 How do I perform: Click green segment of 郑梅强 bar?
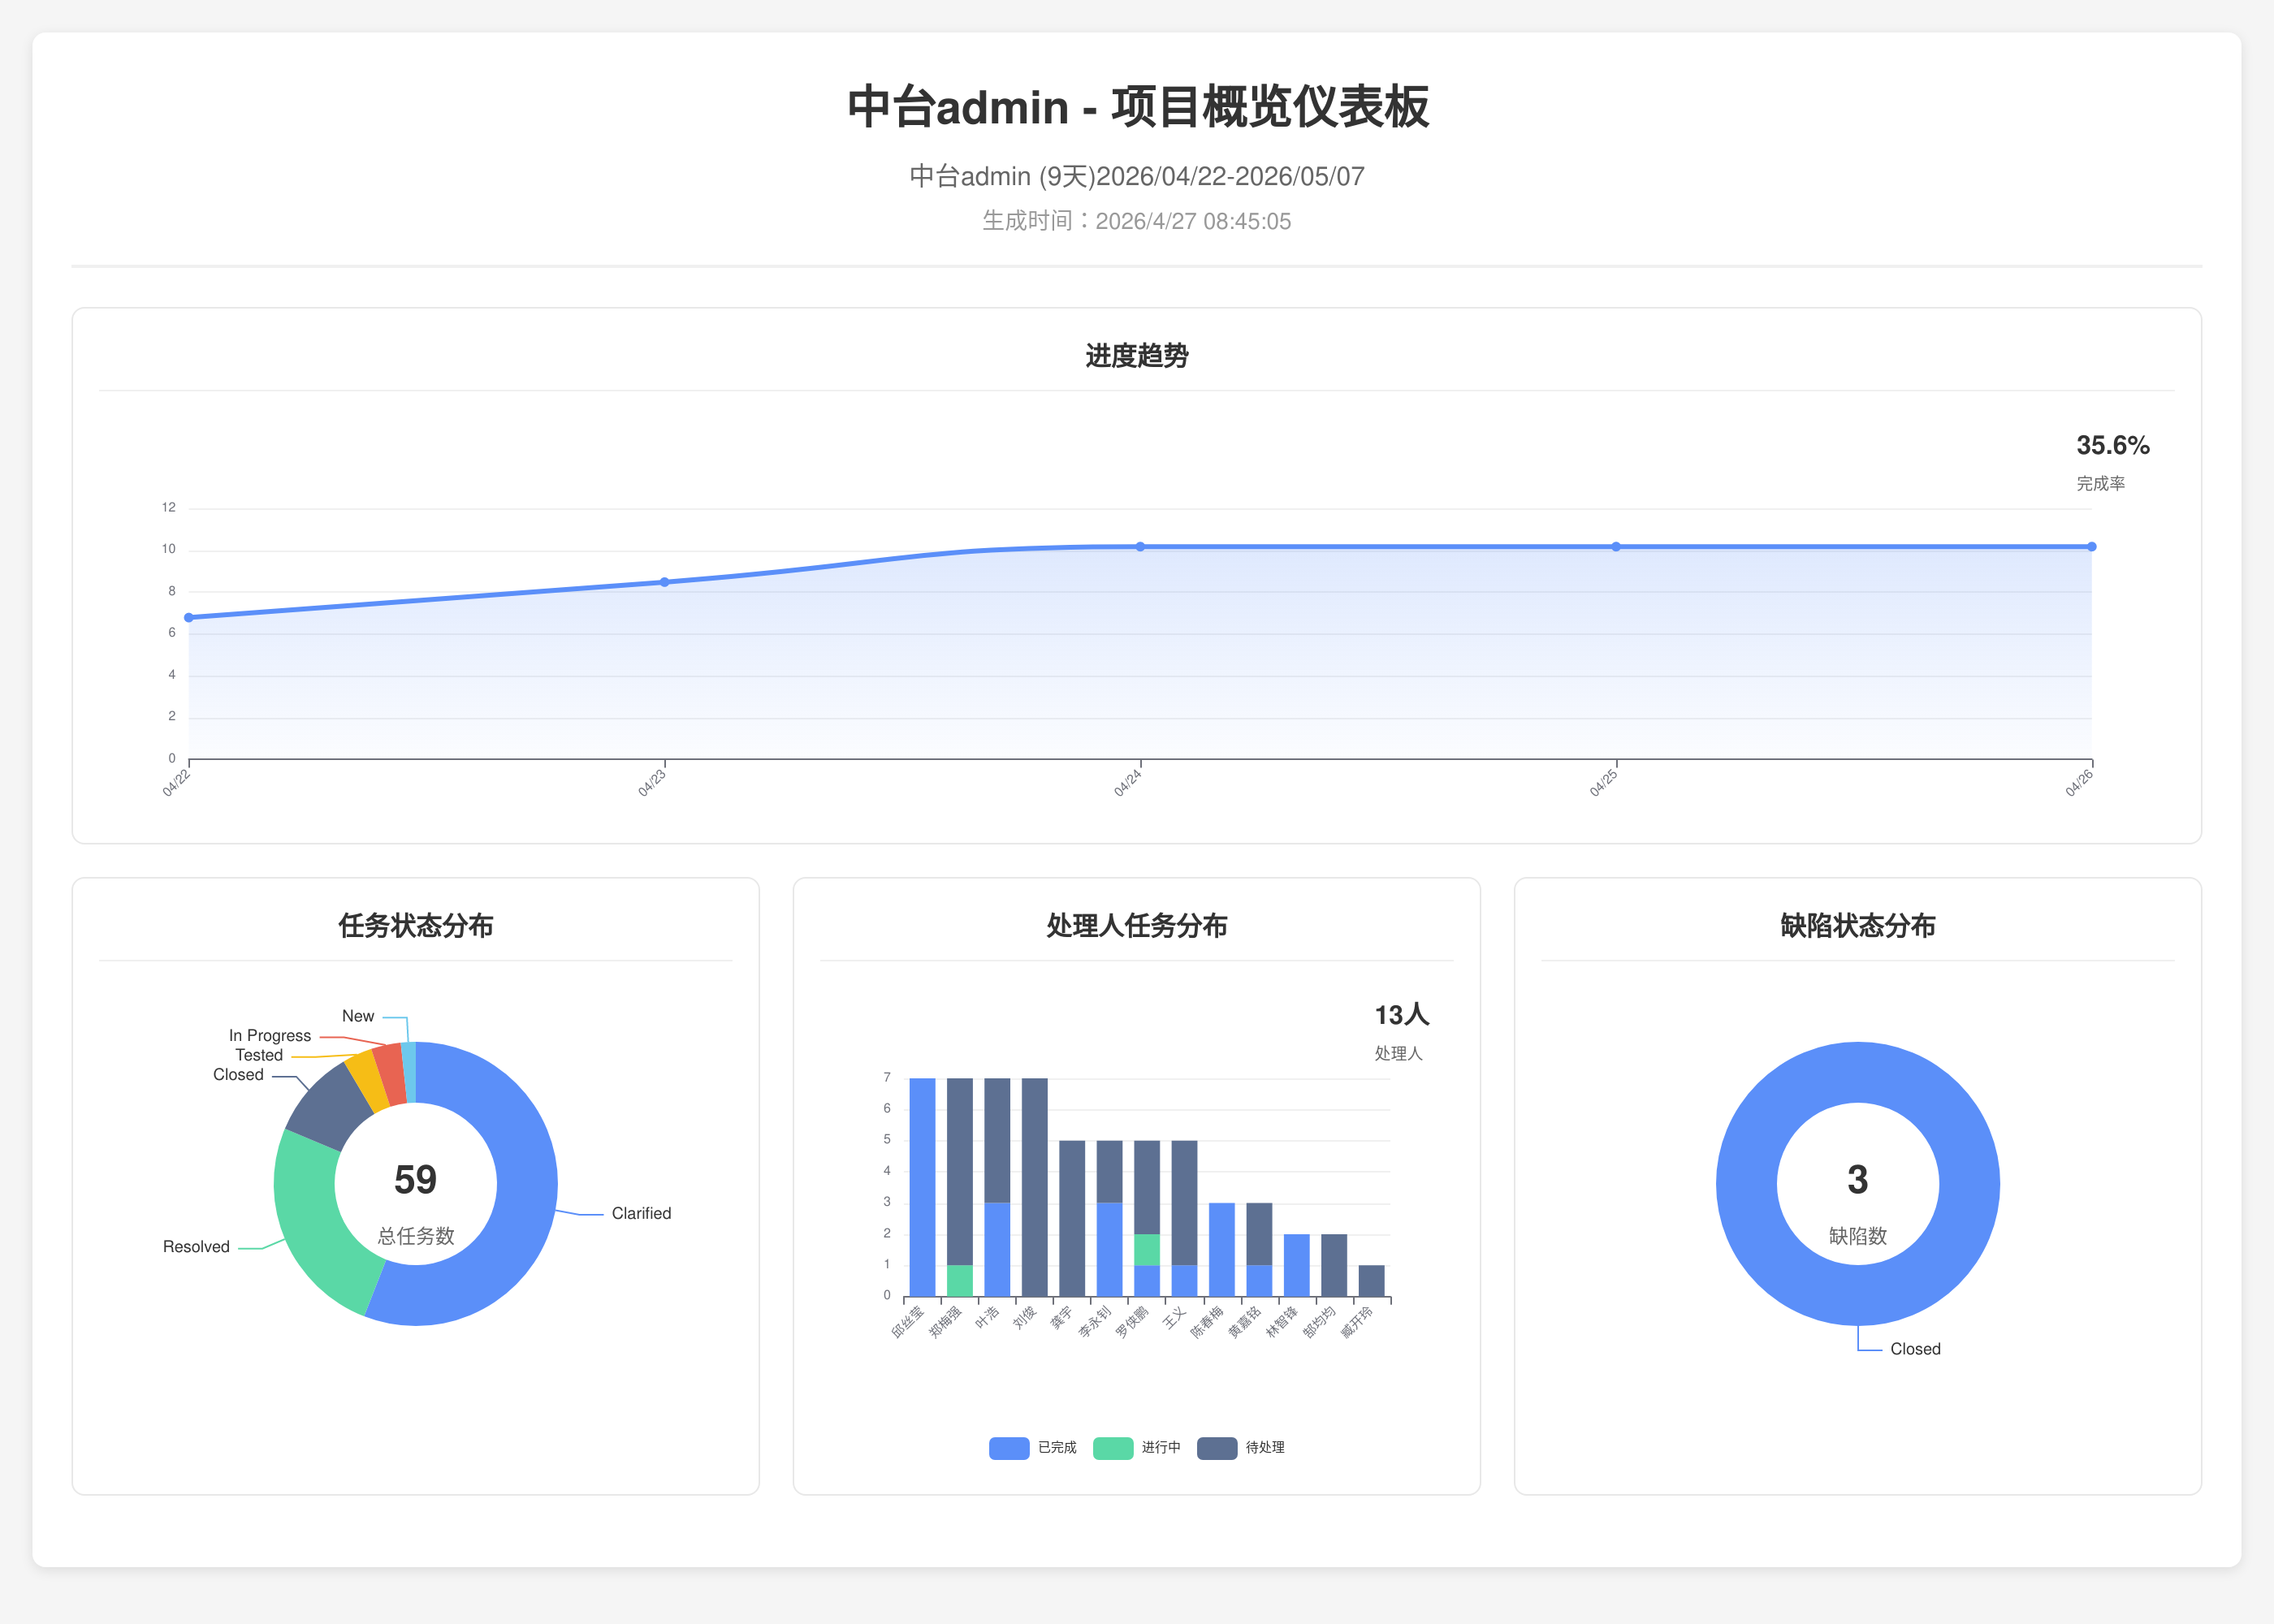pos(960,1281)
